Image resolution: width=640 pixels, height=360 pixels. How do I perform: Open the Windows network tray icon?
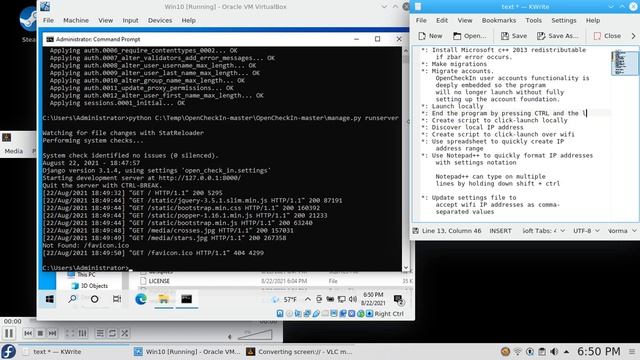342,299
